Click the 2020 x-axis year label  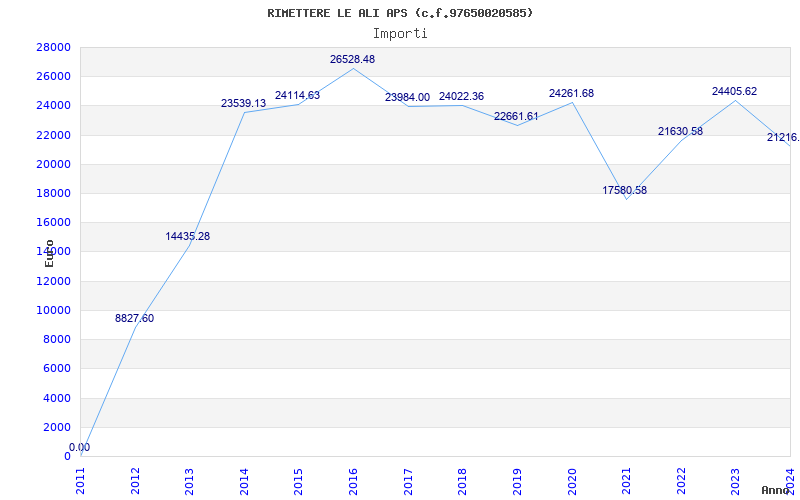point(571,482)
